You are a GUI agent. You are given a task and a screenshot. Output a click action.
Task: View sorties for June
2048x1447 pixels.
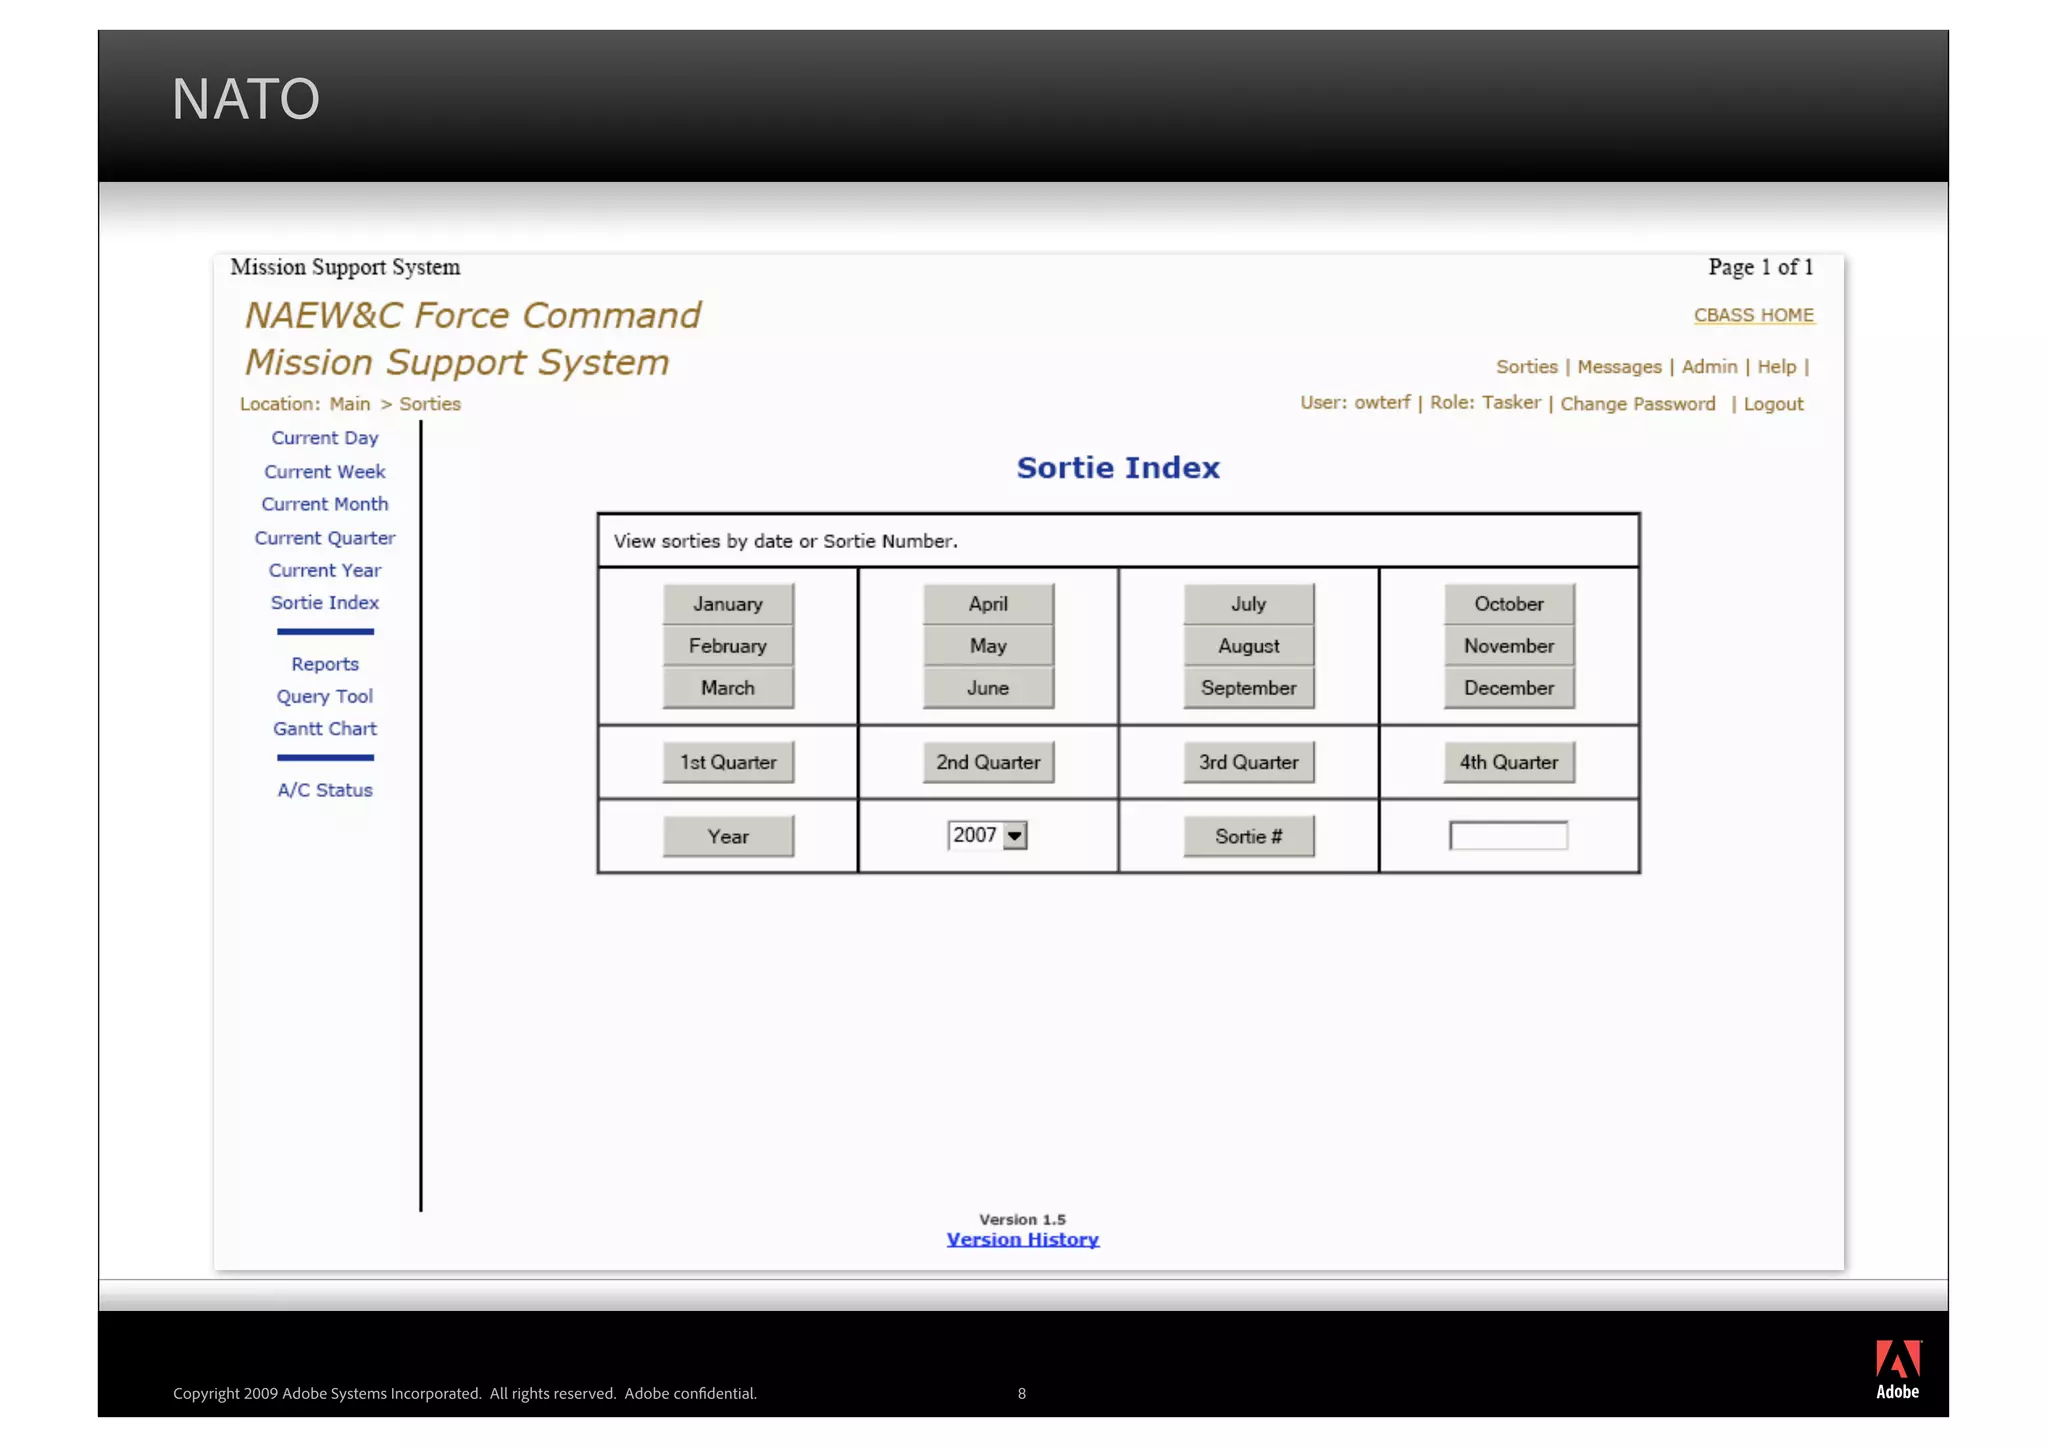(988, 688)
